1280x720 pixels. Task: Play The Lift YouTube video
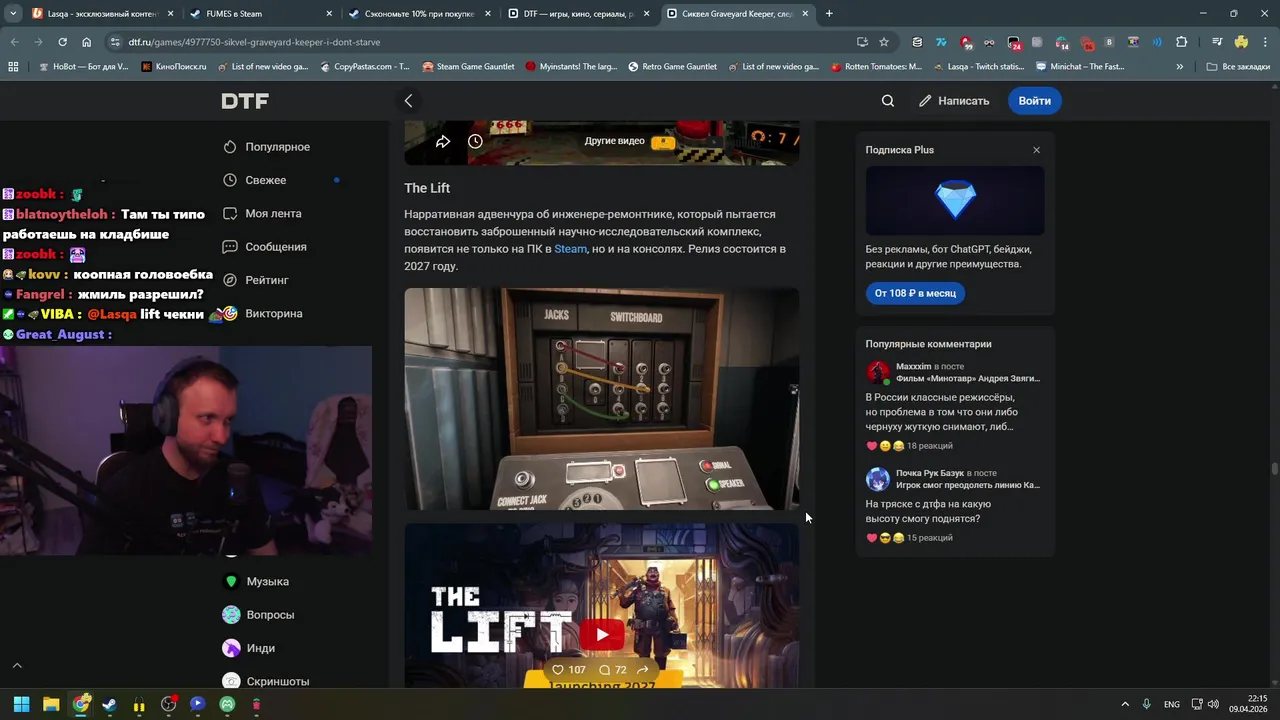click(x=601, y=634)
